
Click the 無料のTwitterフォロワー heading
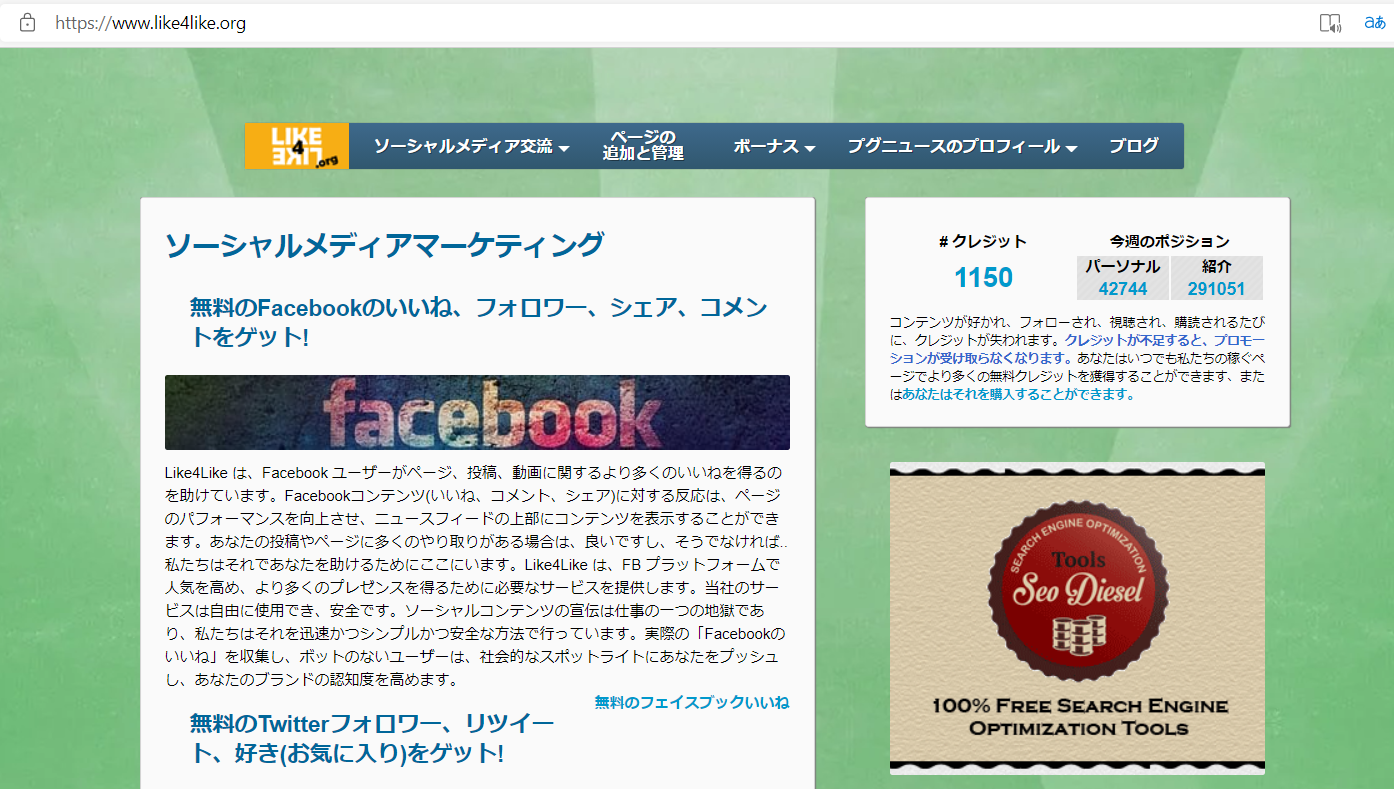pos(372,737)
